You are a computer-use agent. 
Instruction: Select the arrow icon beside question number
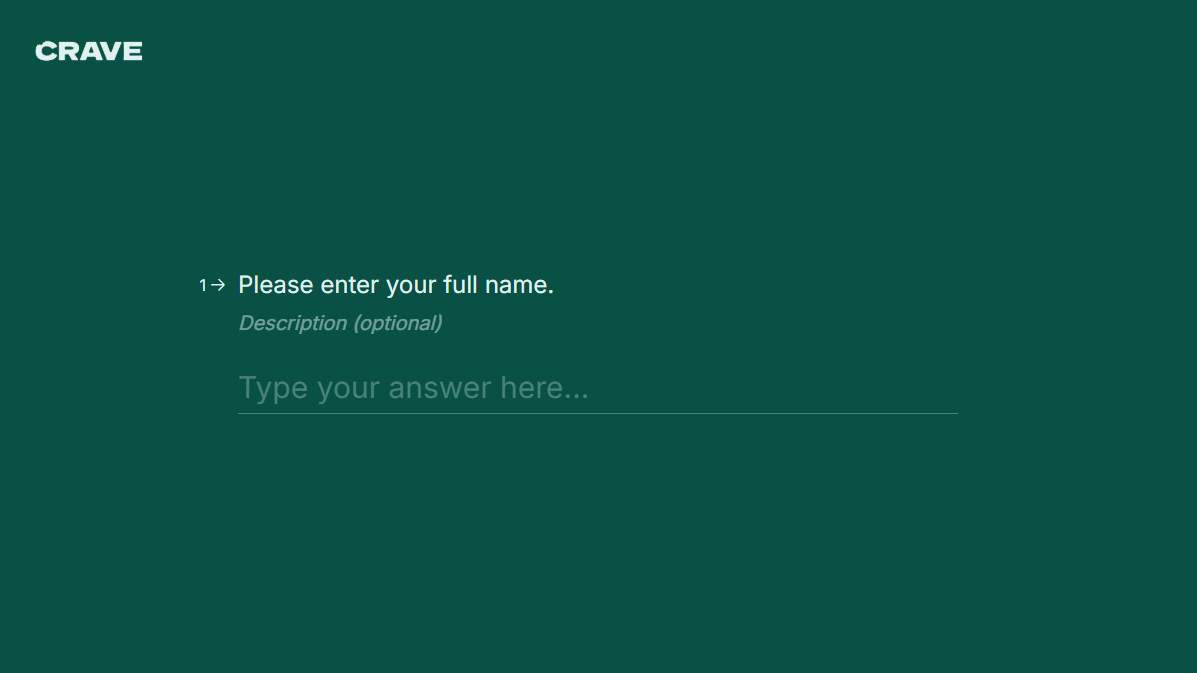tap(218, 284)
